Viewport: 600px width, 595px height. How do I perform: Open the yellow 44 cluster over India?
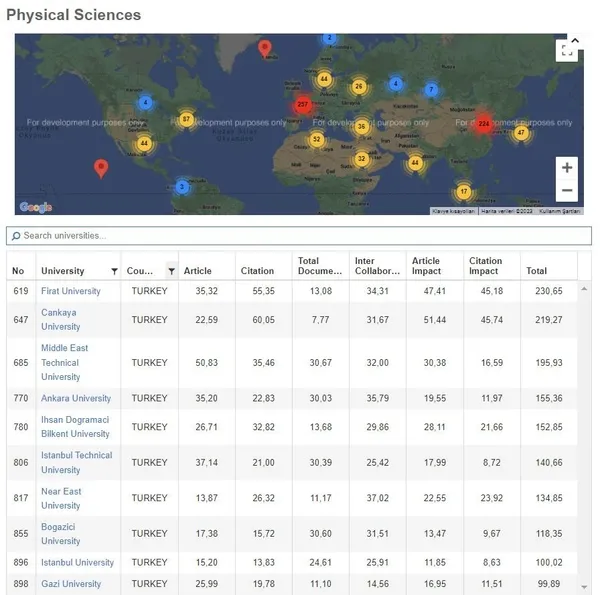(x=415, y=163)
